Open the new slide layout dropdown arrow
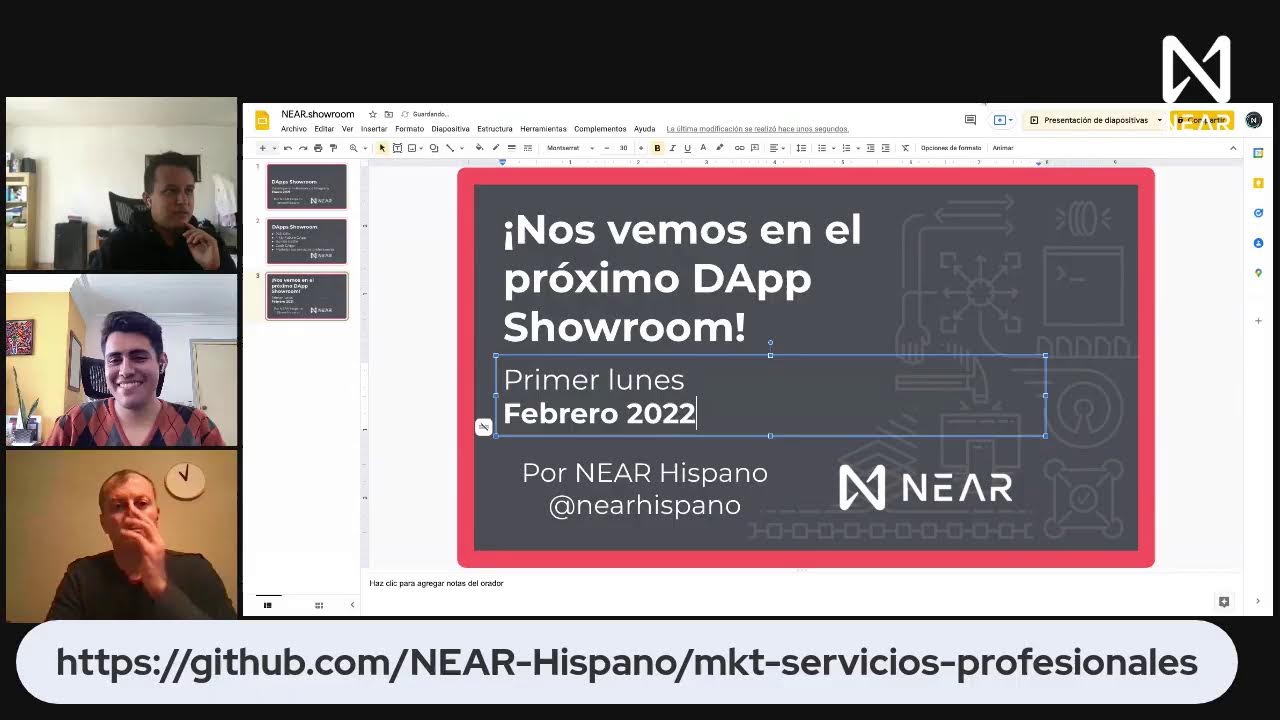Image resolution: width=1280 pixels, height=720 pixels. 274,148
